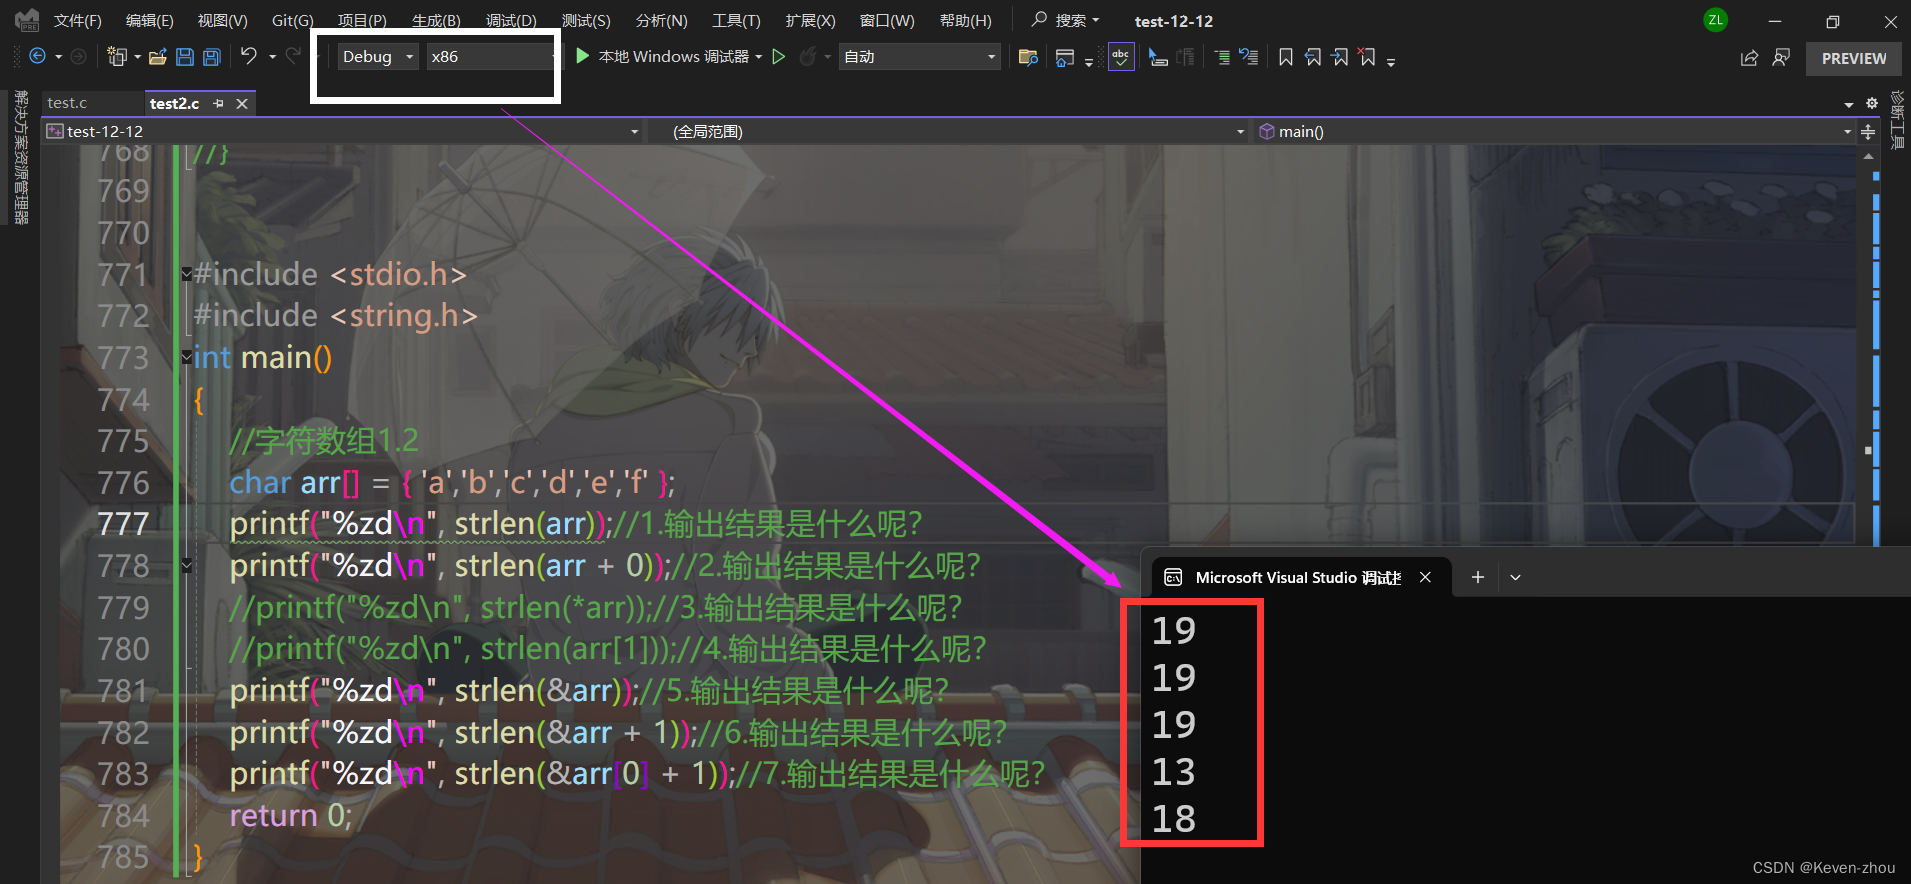Open the editor settings gear icon

point(1872,103)
